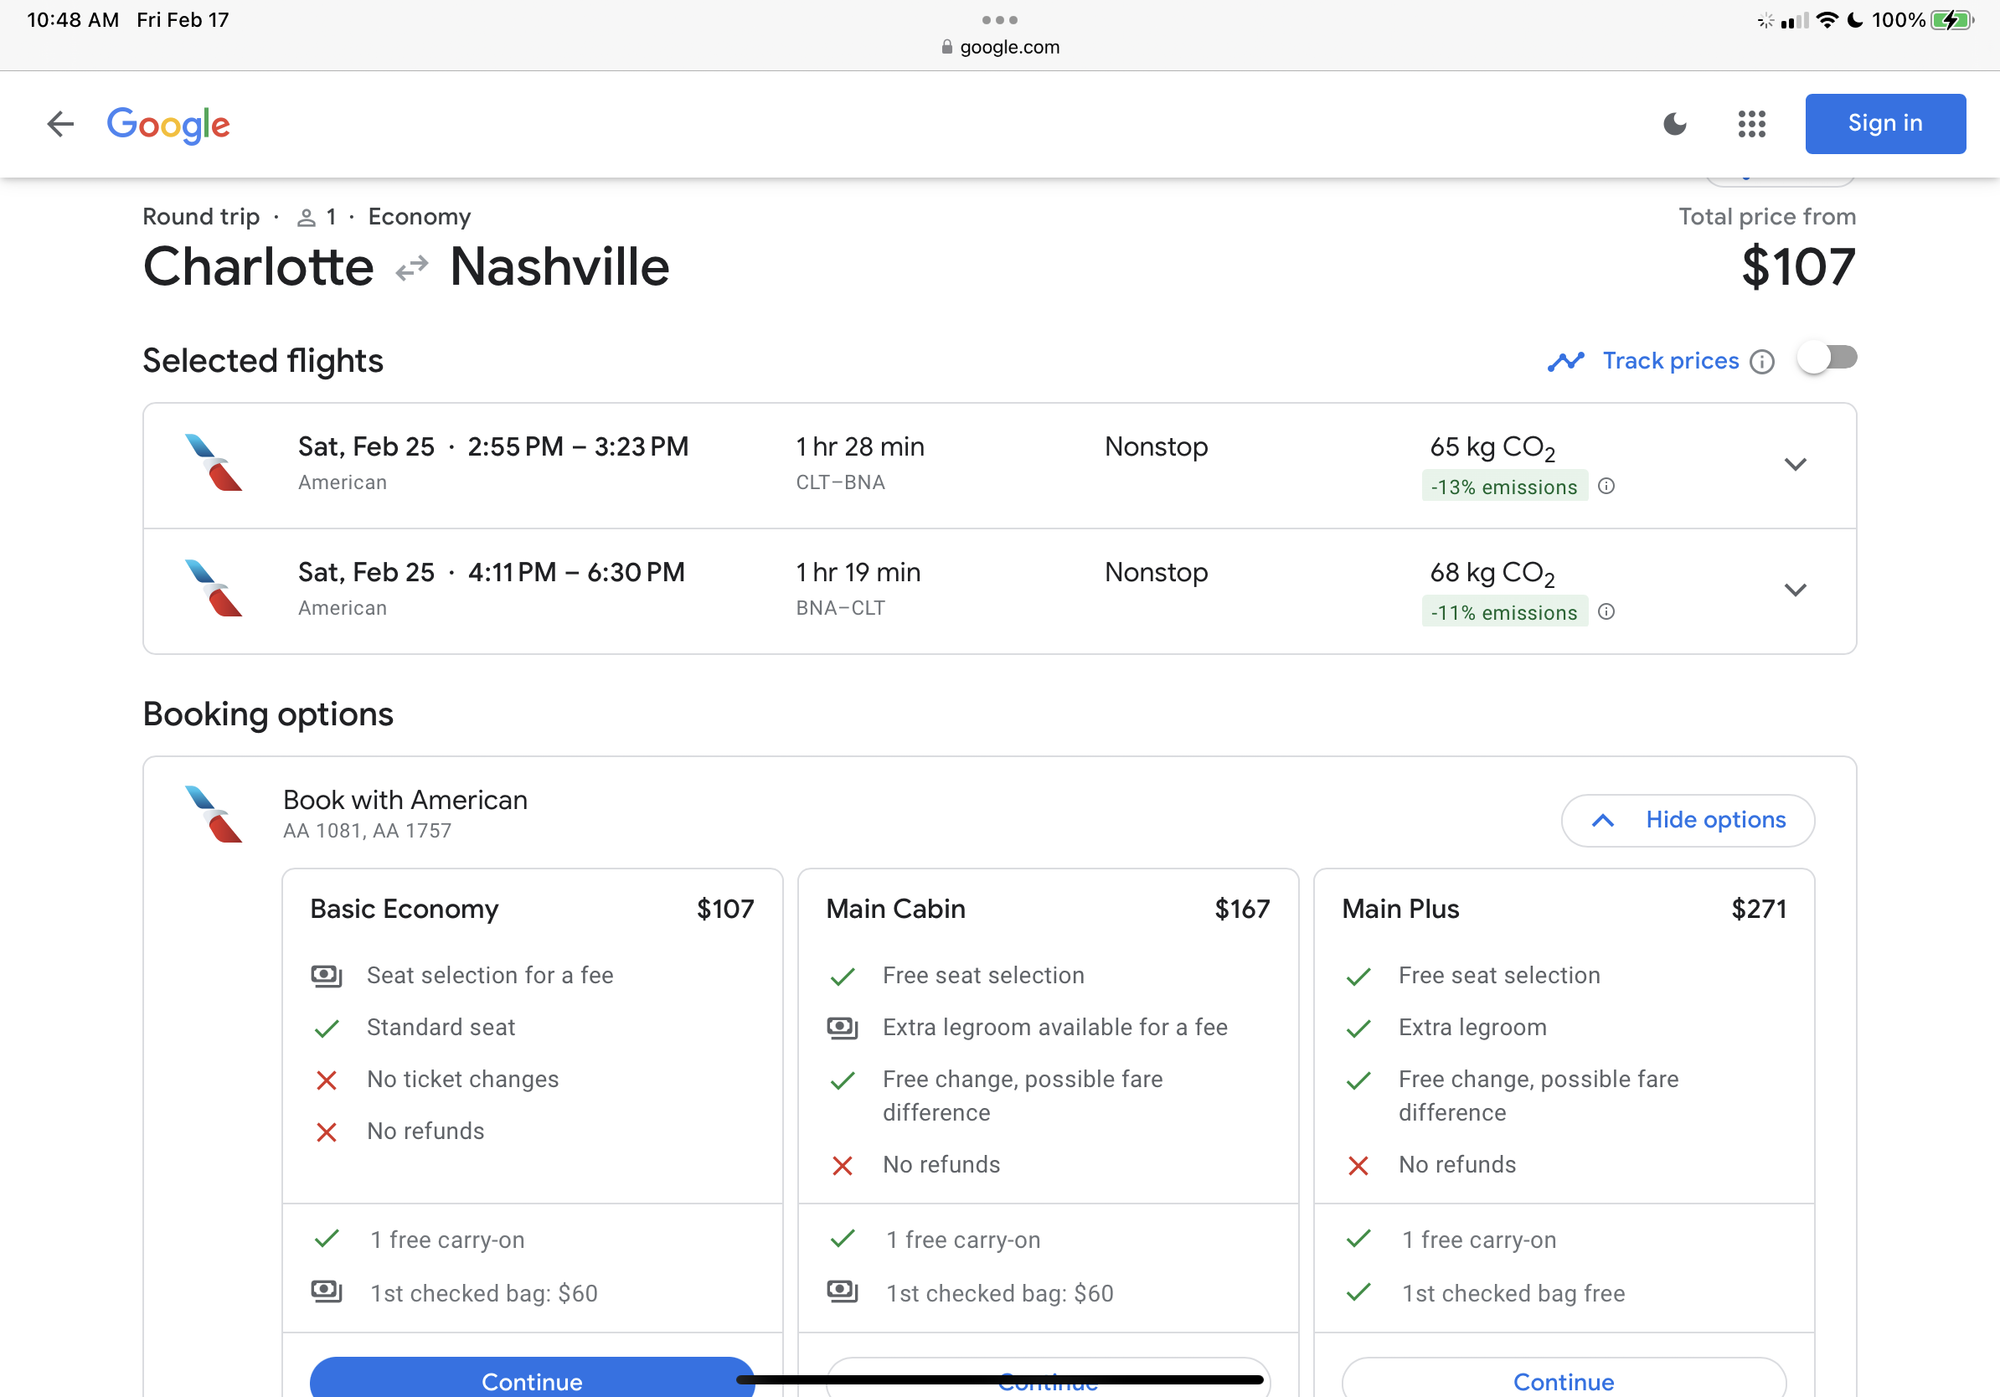
Task: Expand the BNA–CLT flight details
Action: (x=1795, y=590)
